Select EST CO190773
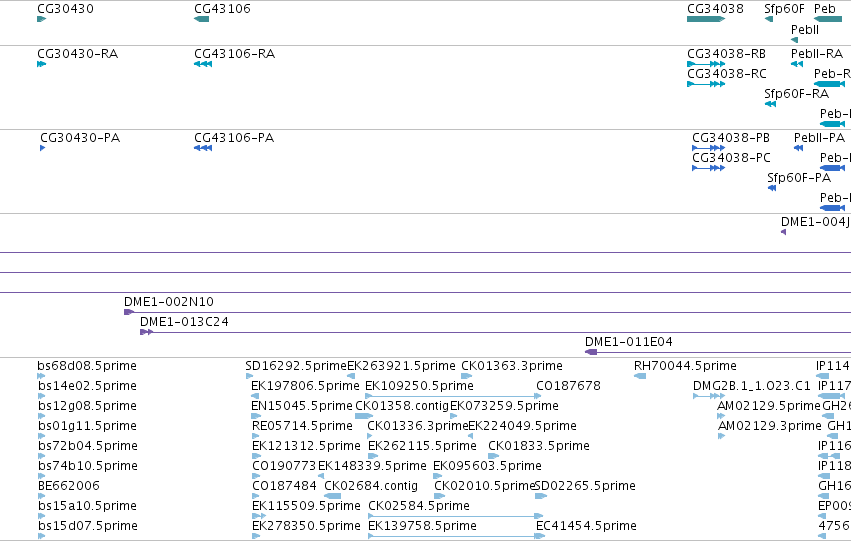This screenshot has width=851, height=541. pyautogui.click(x=284, y=466)
